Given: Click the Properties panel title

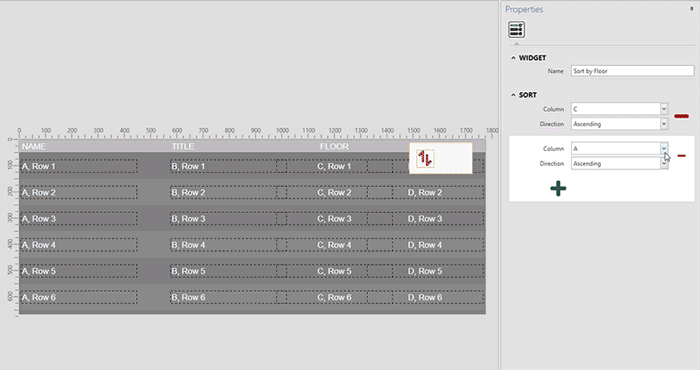Looking at the screenshot, I should (x=524, y=9).
